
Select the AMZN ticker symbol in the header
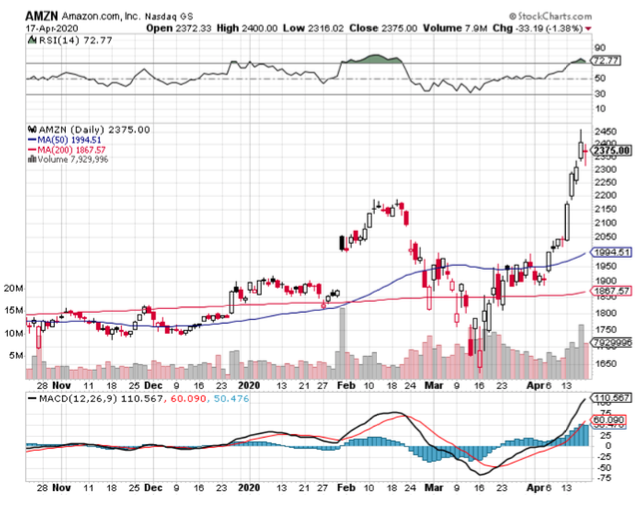tap(42, 16)
